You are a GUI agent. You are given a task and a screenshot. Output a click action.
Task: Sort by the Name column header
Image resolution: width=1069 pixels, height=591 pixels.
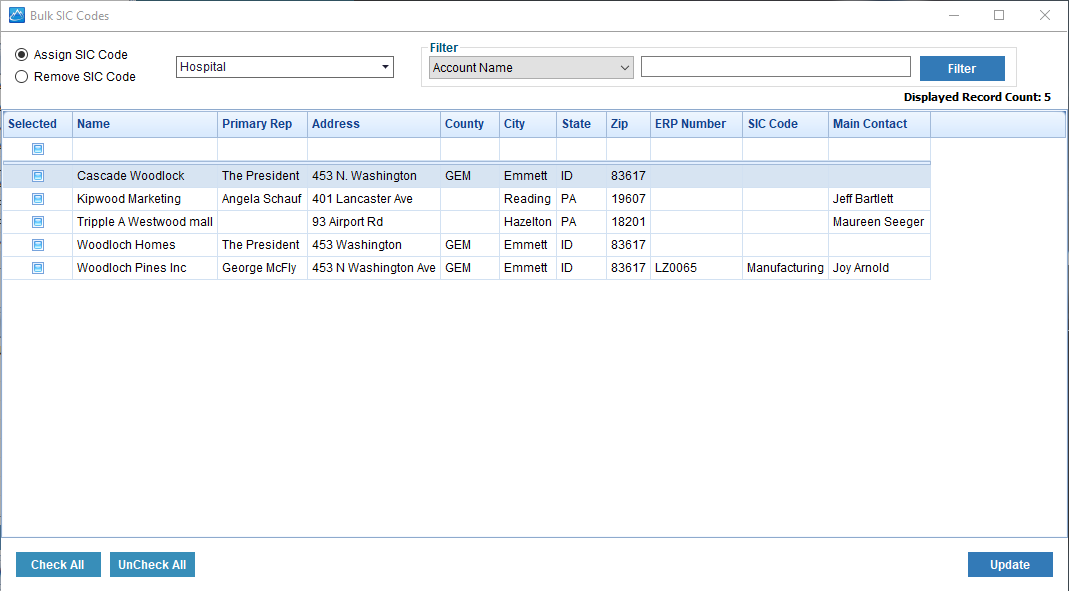[145, 124]
